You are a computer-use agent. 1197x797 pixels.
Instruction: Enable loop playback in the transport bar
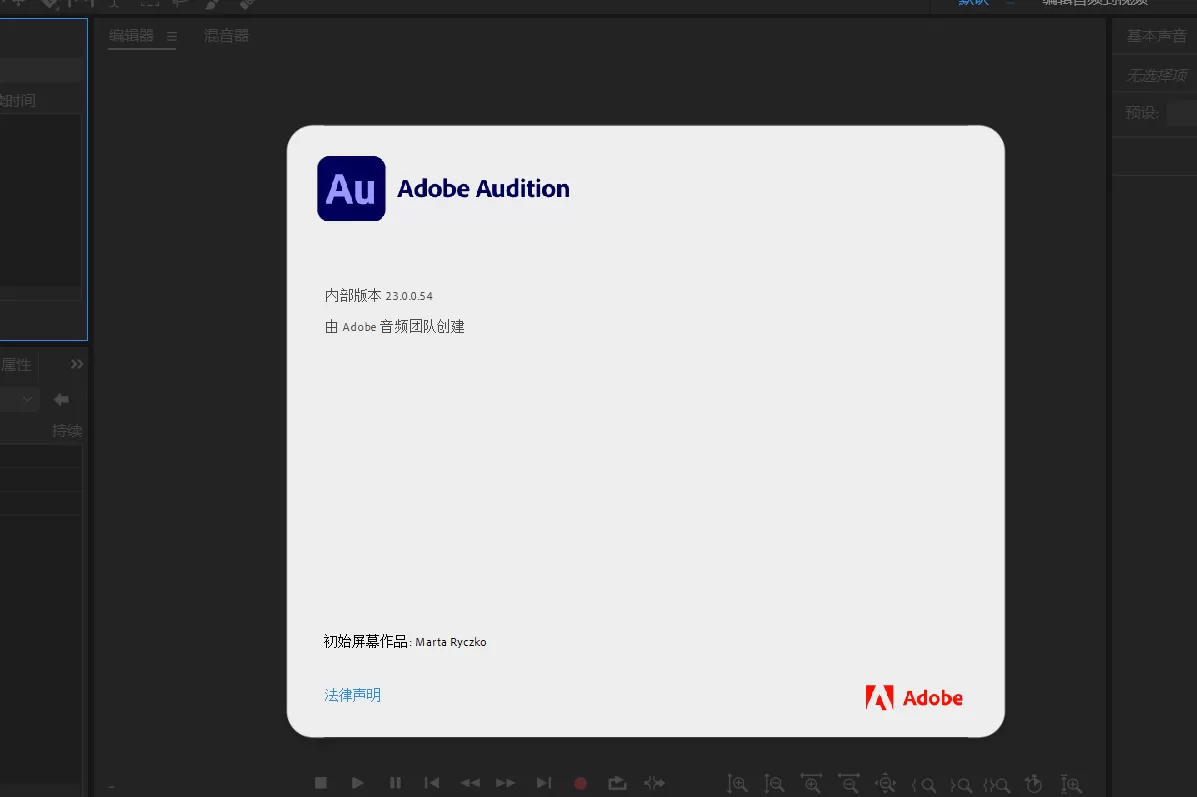[x=617, y=783]
